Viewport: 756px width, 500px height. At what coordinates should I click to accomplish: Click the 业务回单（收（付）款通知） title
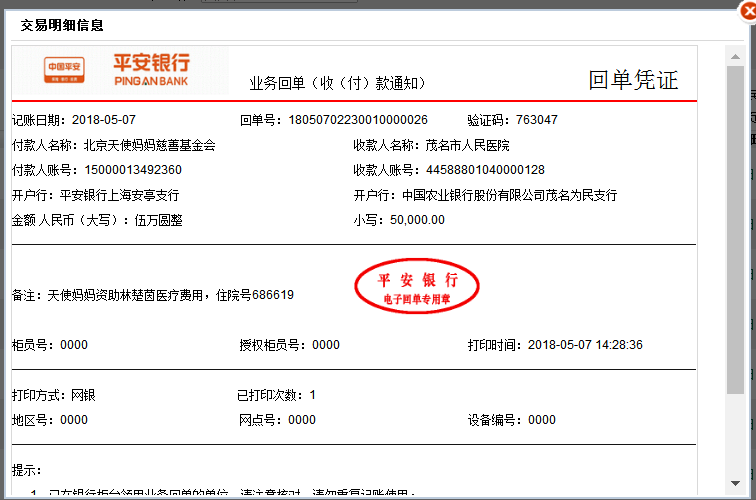[x=338, y=83]
